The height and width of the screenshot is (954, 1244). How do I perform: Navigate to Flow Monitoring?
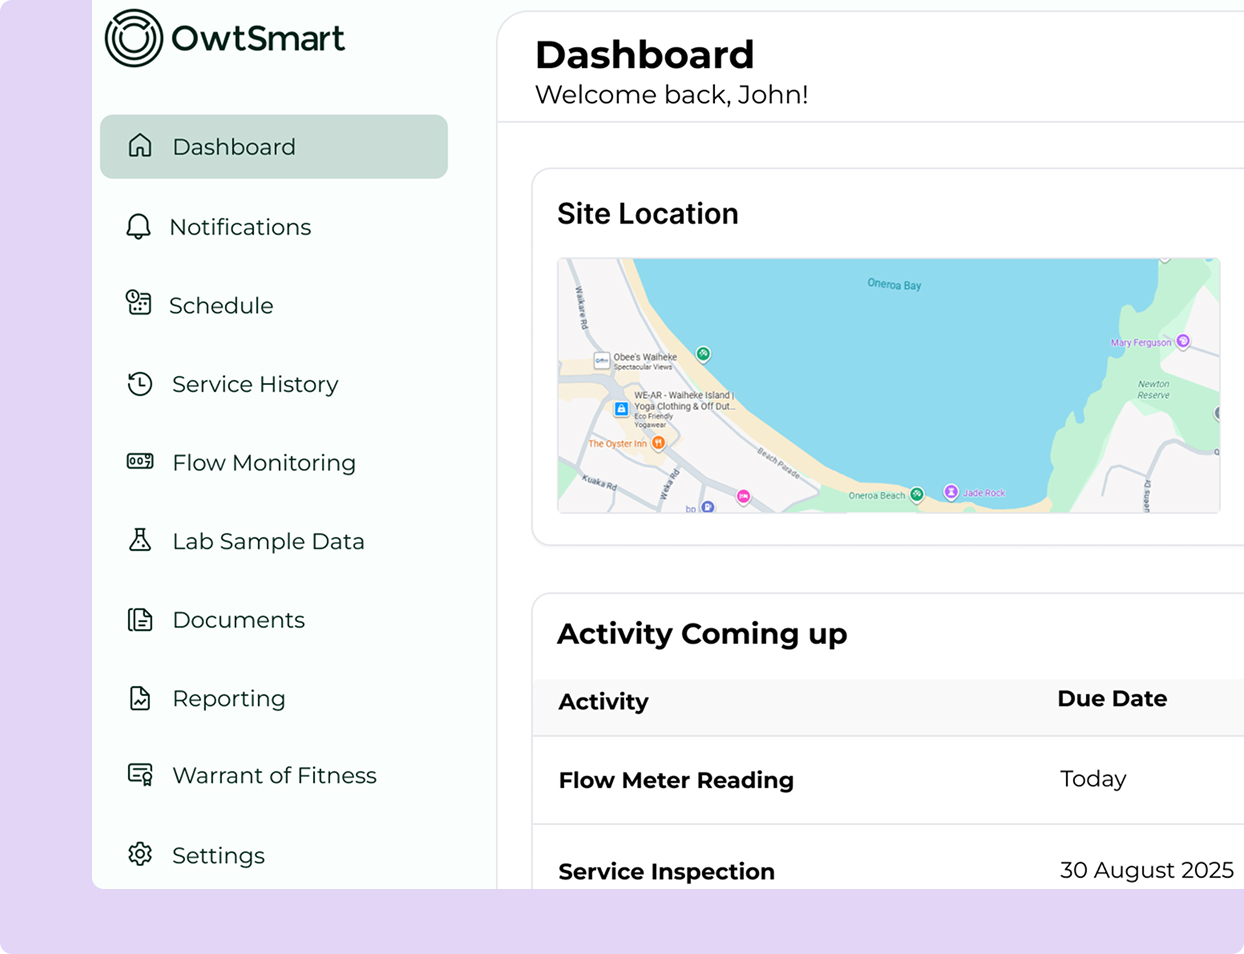point(264,462)
